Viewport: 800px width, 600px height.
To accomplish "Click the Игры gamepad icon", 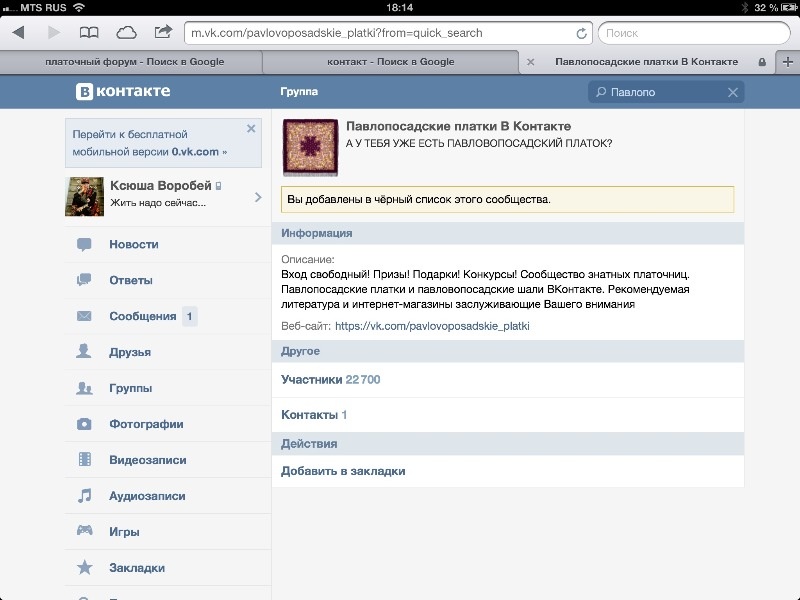I will click(85, 531).
